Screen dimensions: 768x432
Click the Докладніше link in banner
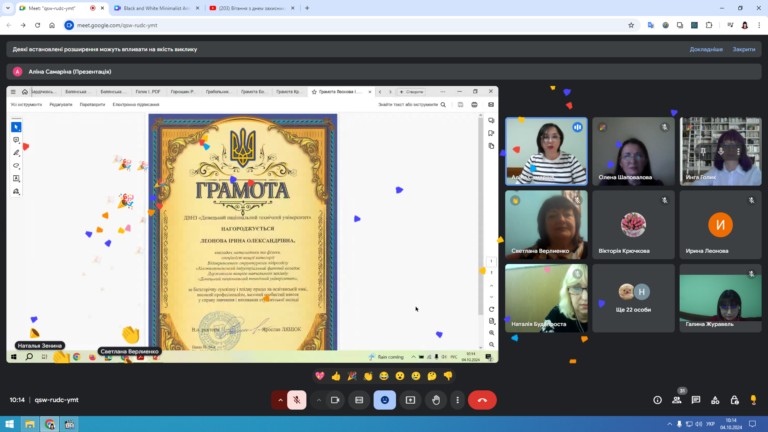tap(706, 49)
